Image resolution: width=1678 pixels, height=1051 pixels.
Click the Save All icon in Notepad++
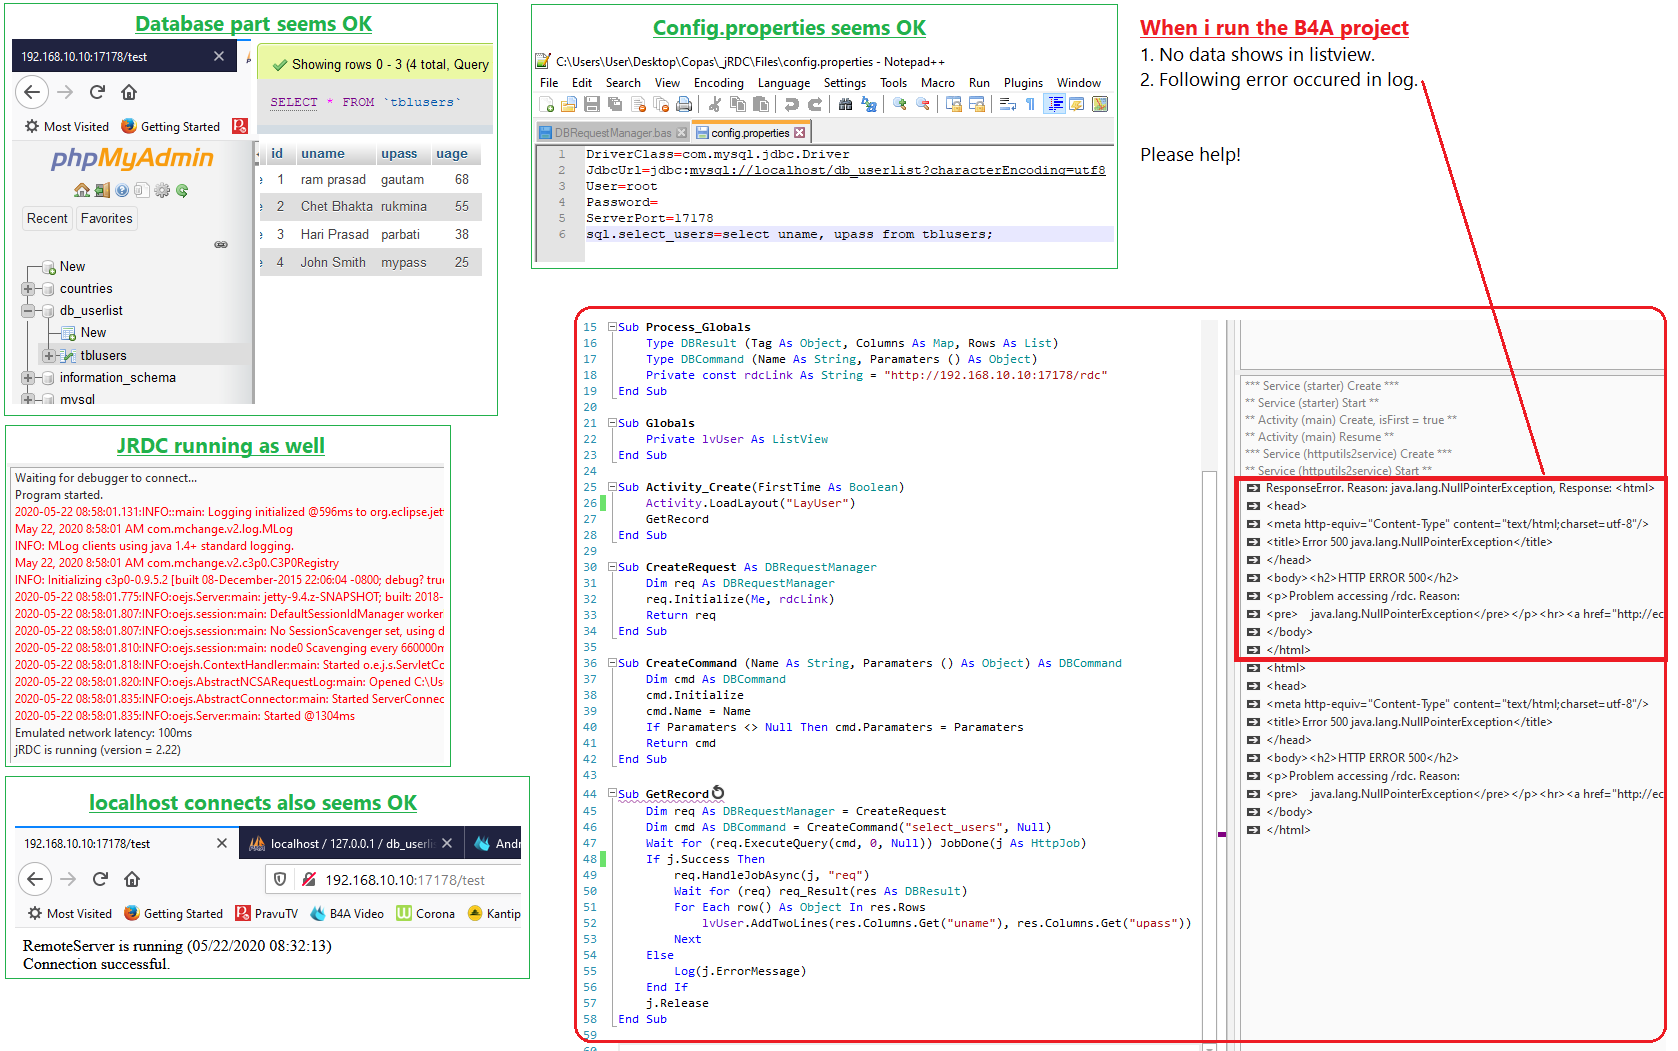tap(615, 104)
